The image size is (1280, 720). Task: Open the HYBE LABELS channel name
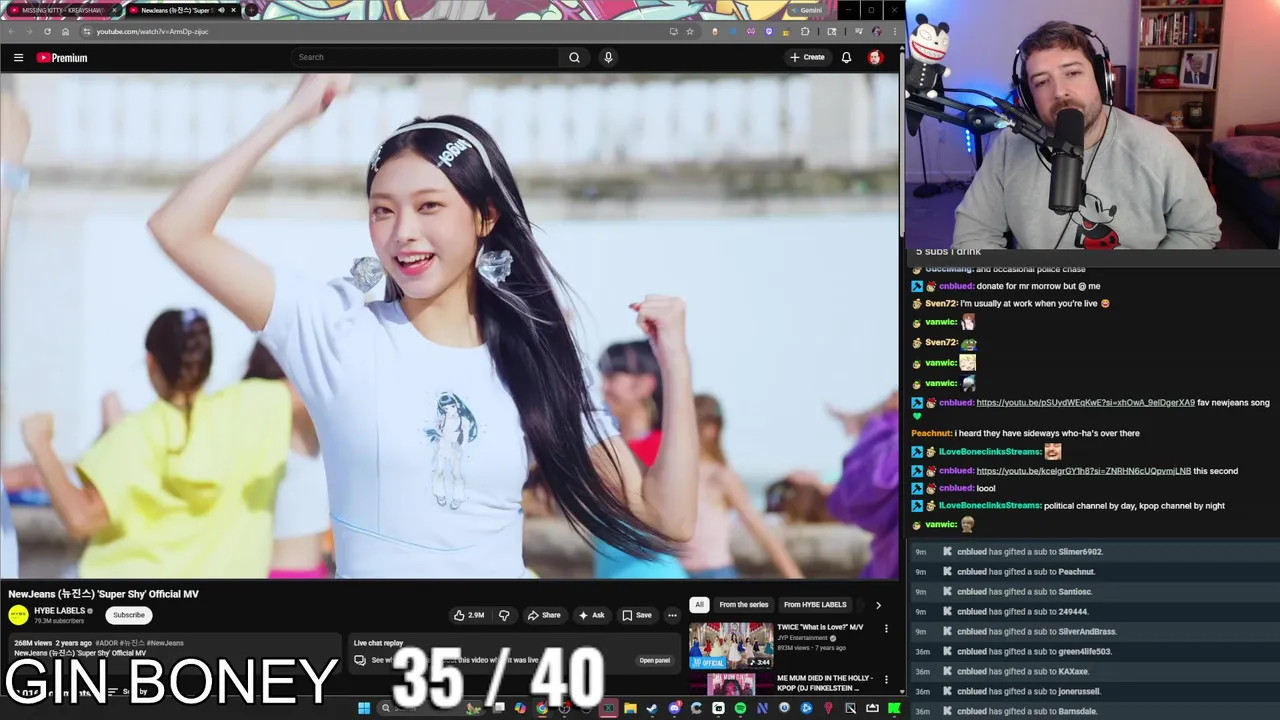[x=60, y=610]
